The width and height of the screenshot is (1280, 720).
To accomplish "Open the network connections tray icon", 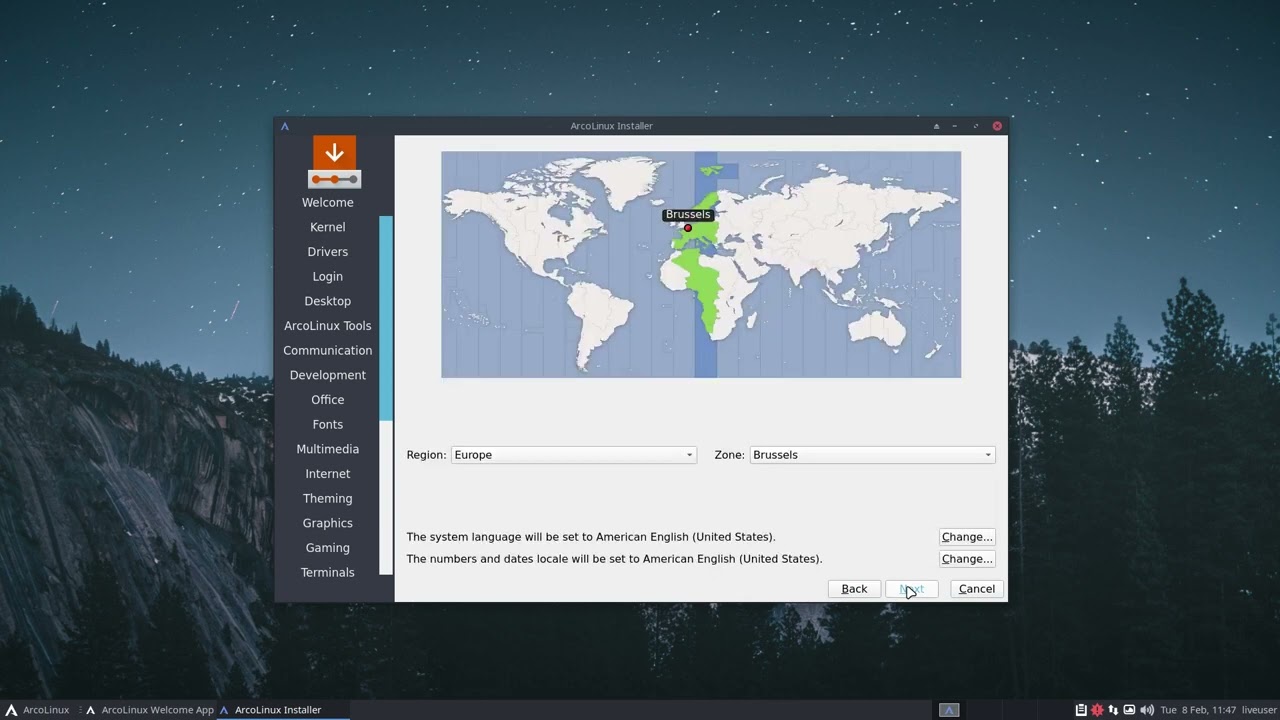I will (1113, 710).
